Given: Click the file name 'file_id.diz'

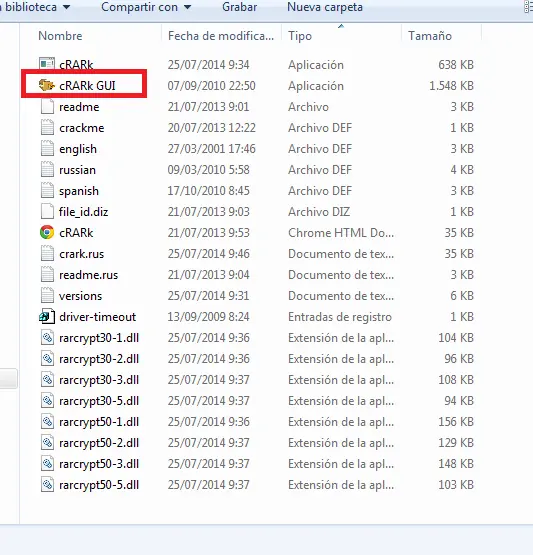Looking at the screenshot, I should point(84,212).
